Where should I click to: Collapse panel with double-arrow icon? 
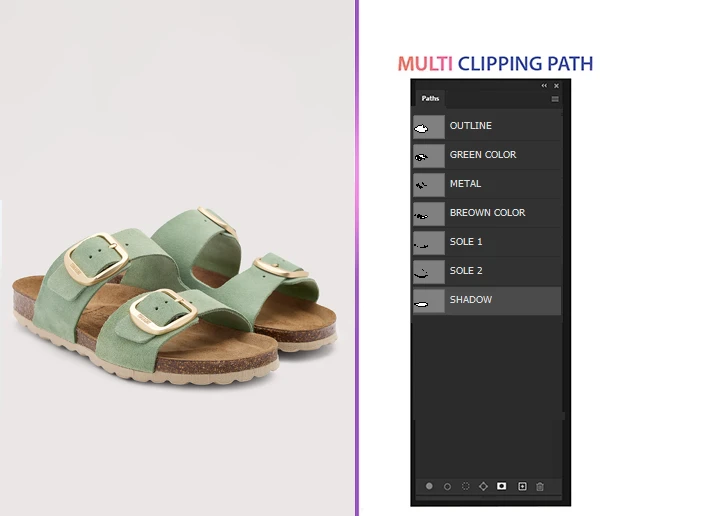click(544, 86)
